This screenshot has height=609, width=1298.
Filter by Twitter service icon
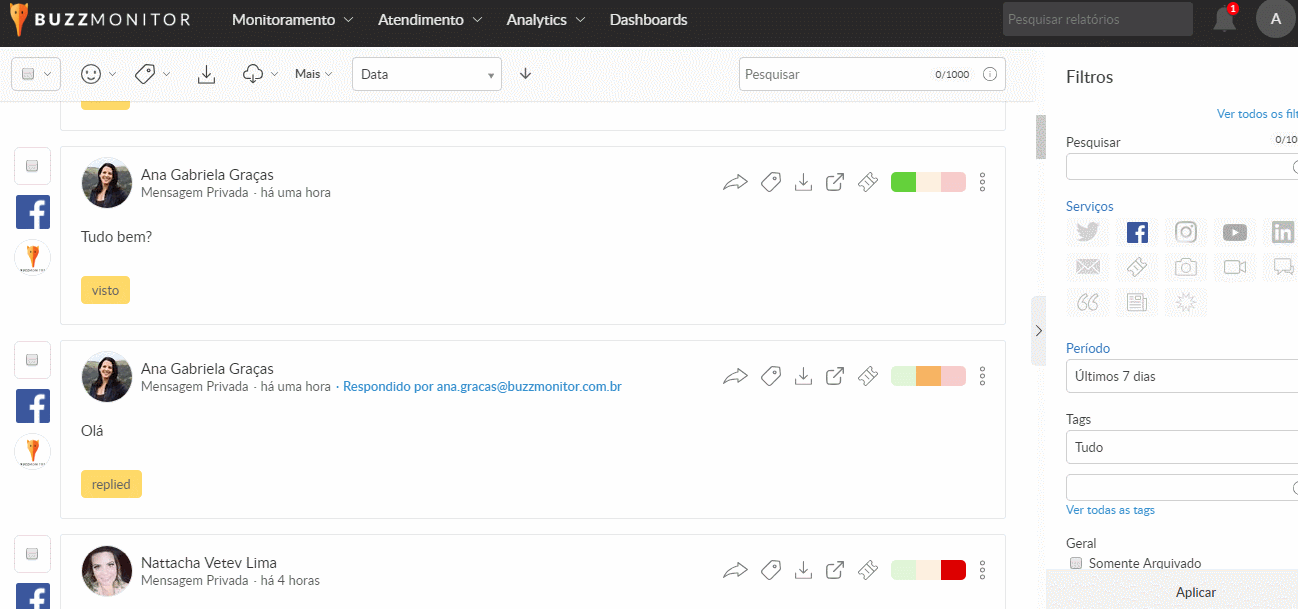(1088, 232)
